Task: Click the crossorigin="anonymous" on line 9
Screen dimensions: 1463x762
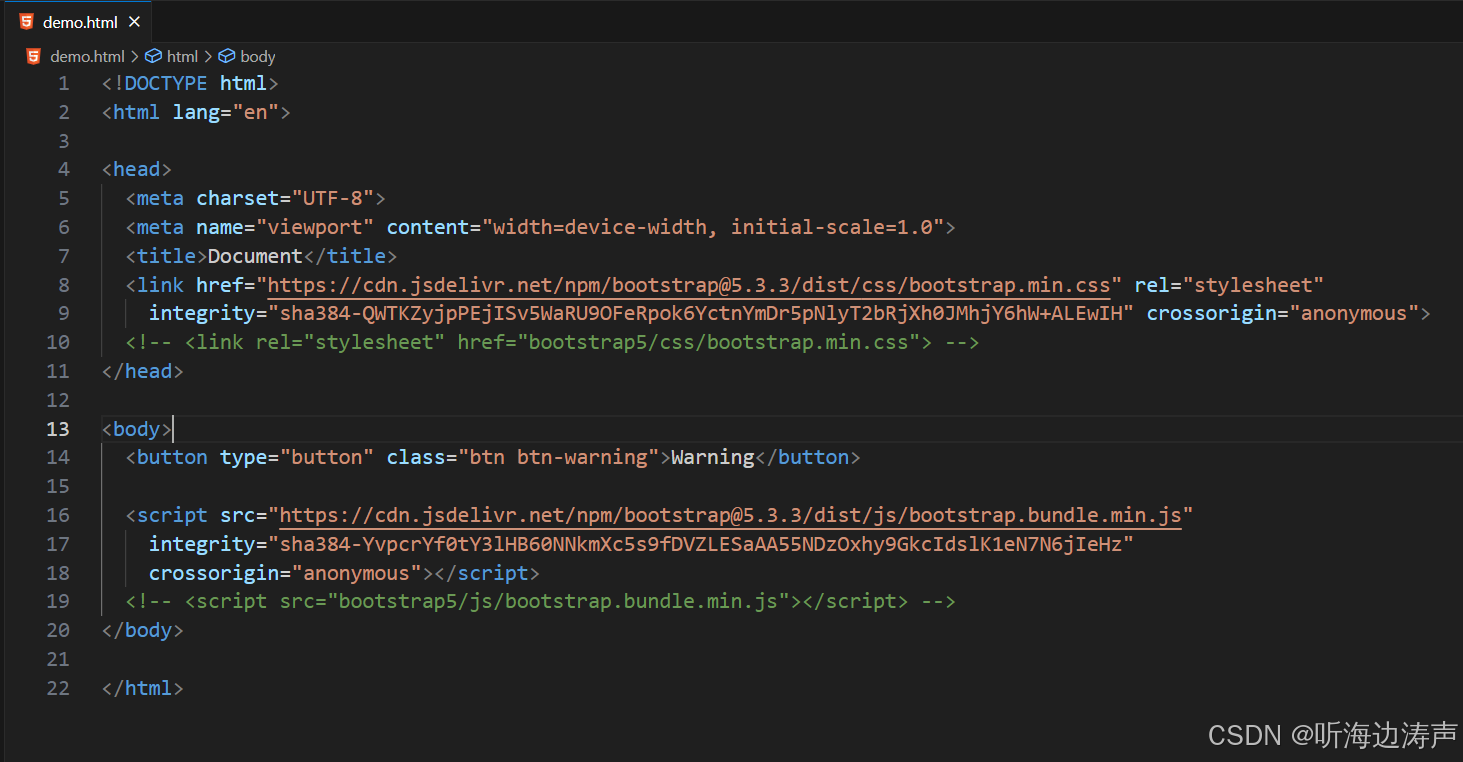Action: (1283, 314)
